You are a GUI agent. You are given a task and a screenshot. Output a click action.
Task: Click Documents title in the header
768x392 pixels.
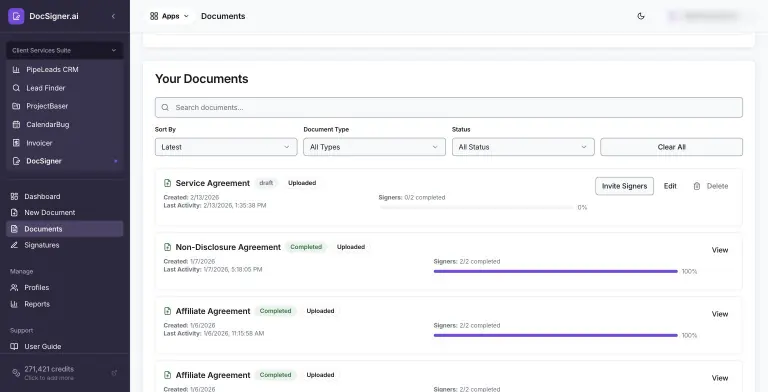223,16
